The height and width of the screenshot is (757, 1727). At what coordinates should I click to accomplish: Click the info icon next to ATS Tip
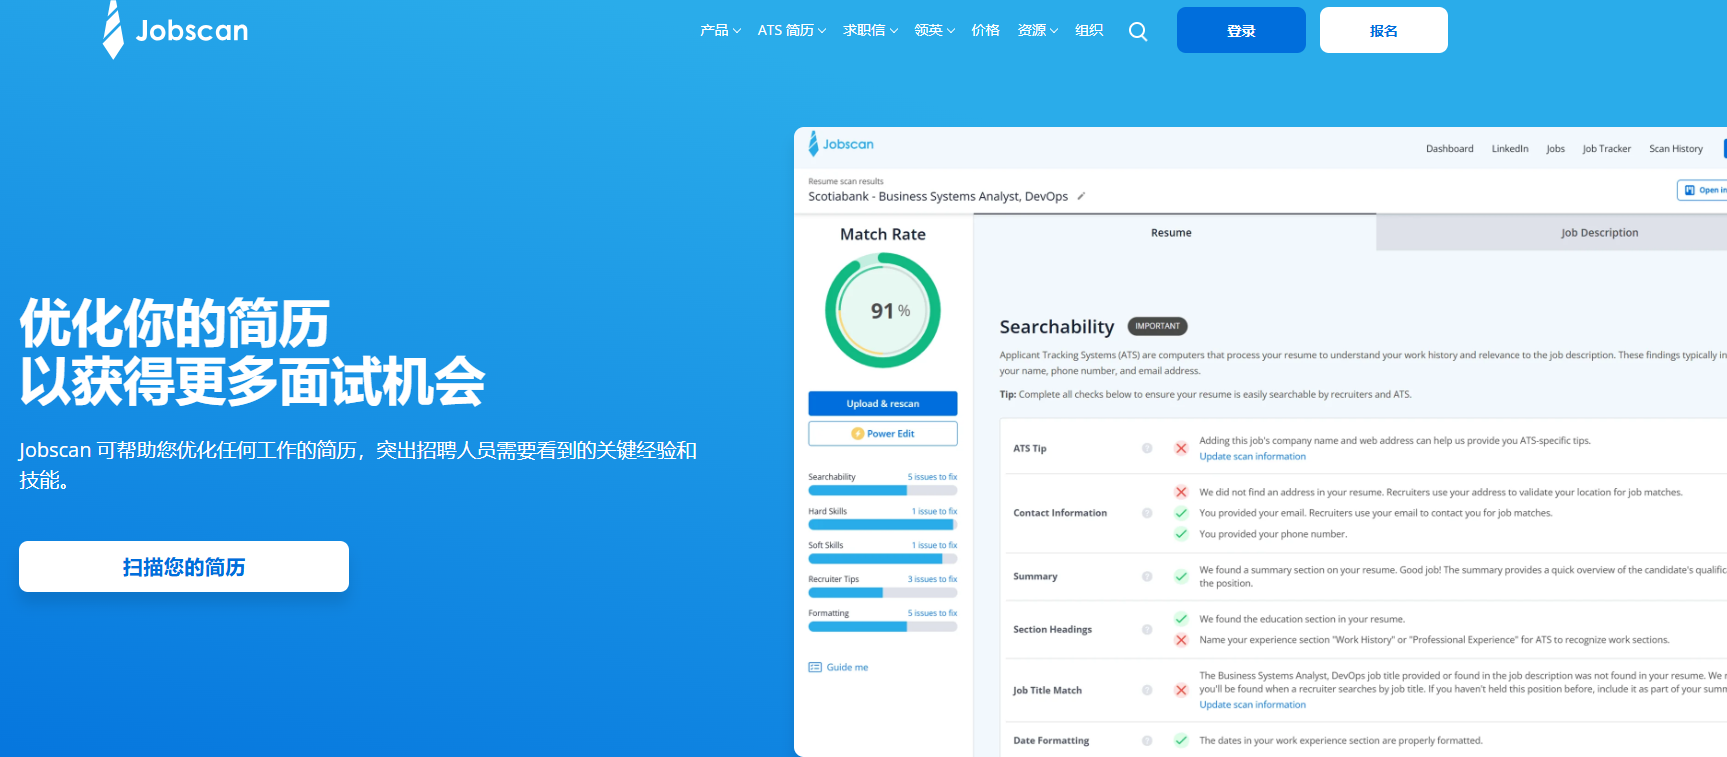pos(1147,448)
